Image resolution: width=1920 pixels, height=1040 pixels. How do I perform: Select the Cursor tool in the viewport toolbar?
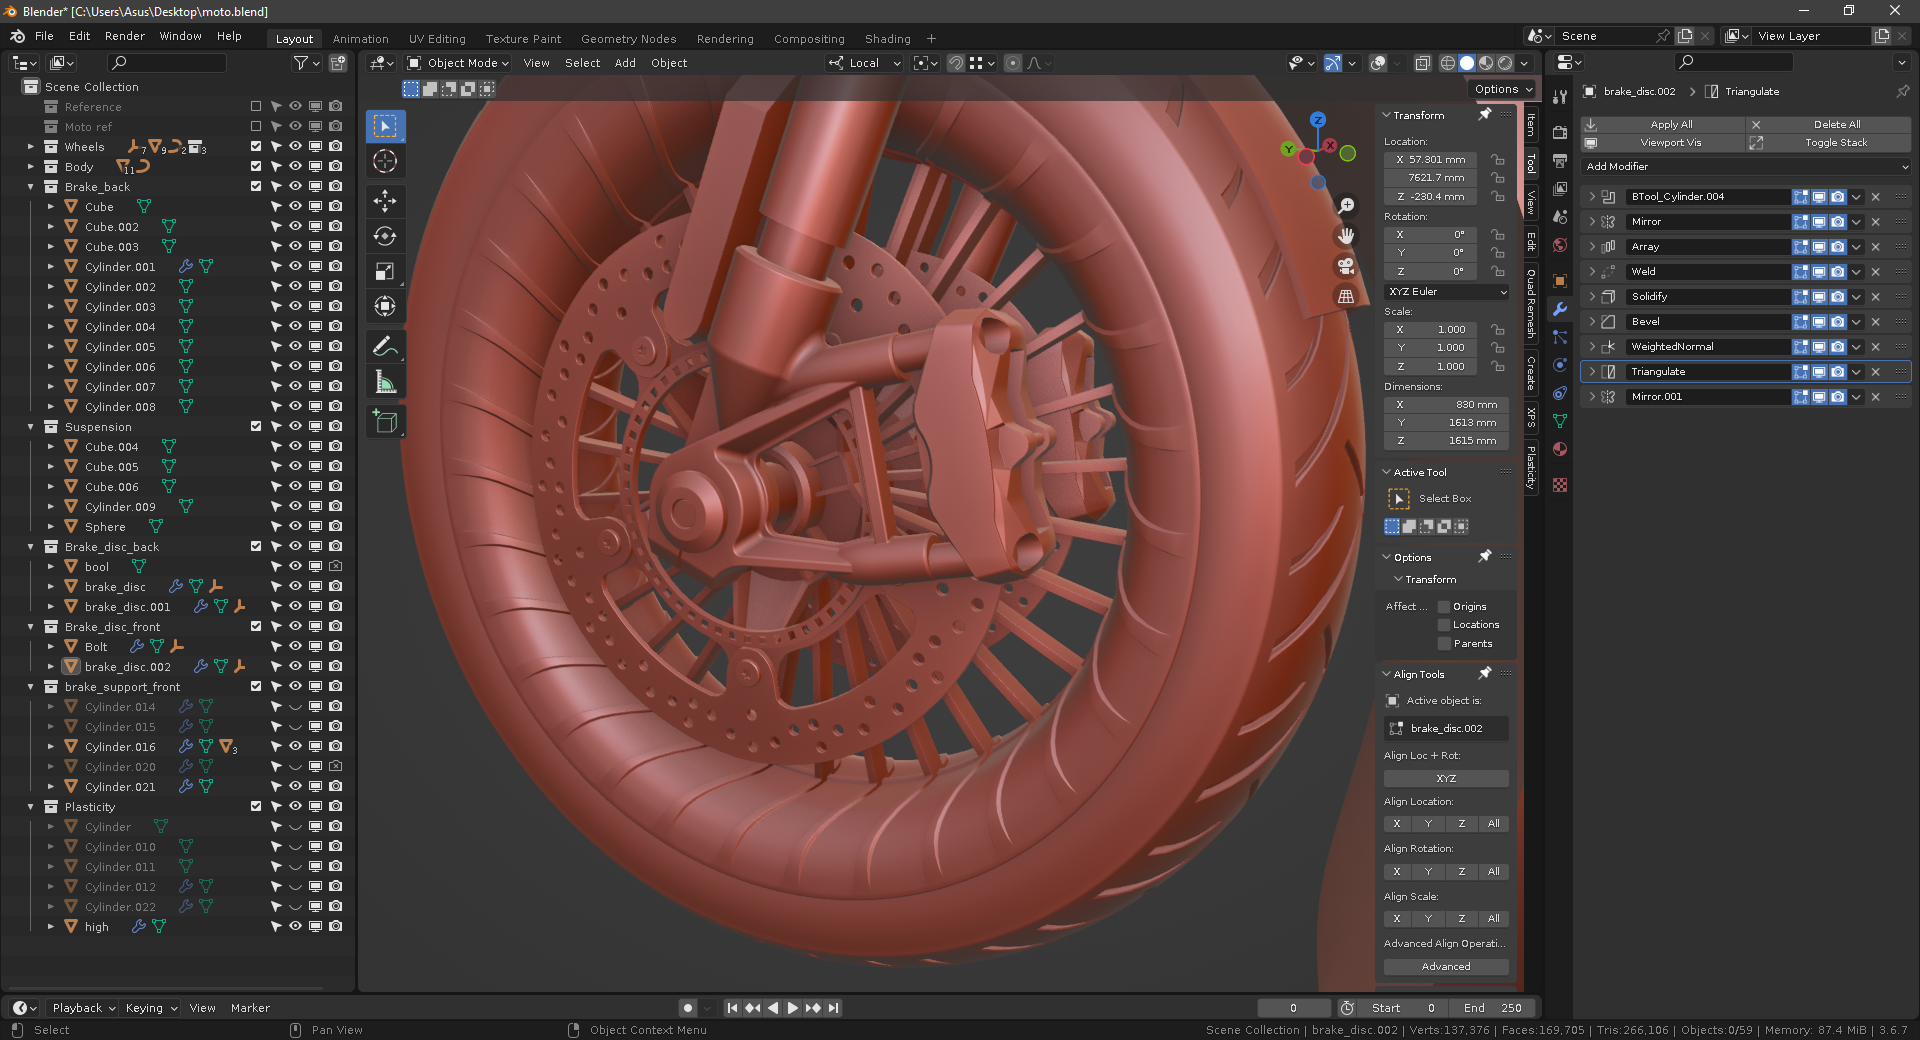[385, 162]
